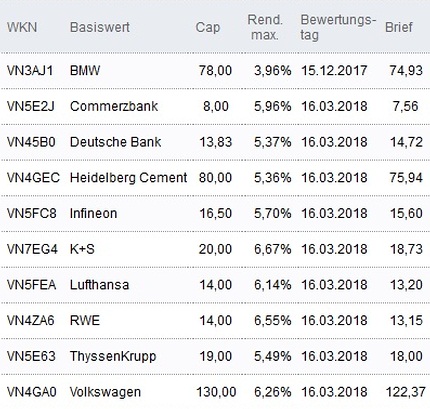
Task: Open WKN VN5FC8 for Infineon
Action: coord(32,213)
